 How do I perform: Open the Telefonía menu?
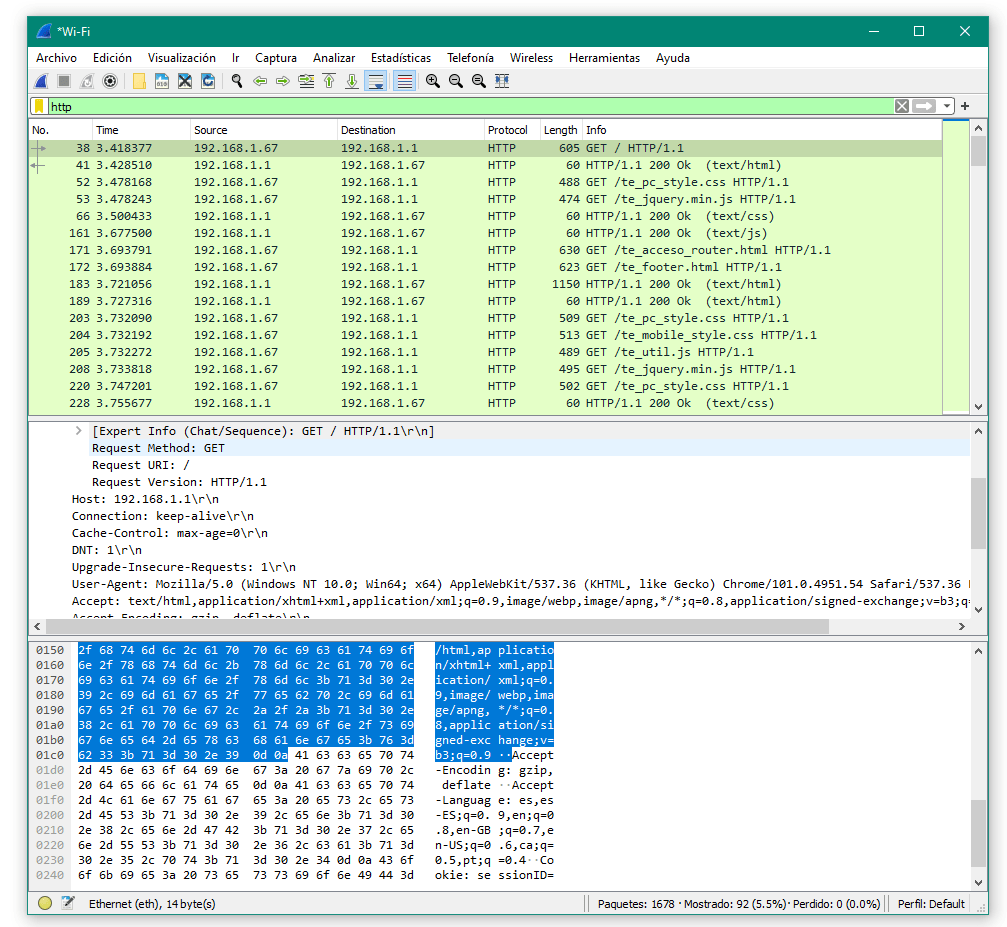click(470, 58)
